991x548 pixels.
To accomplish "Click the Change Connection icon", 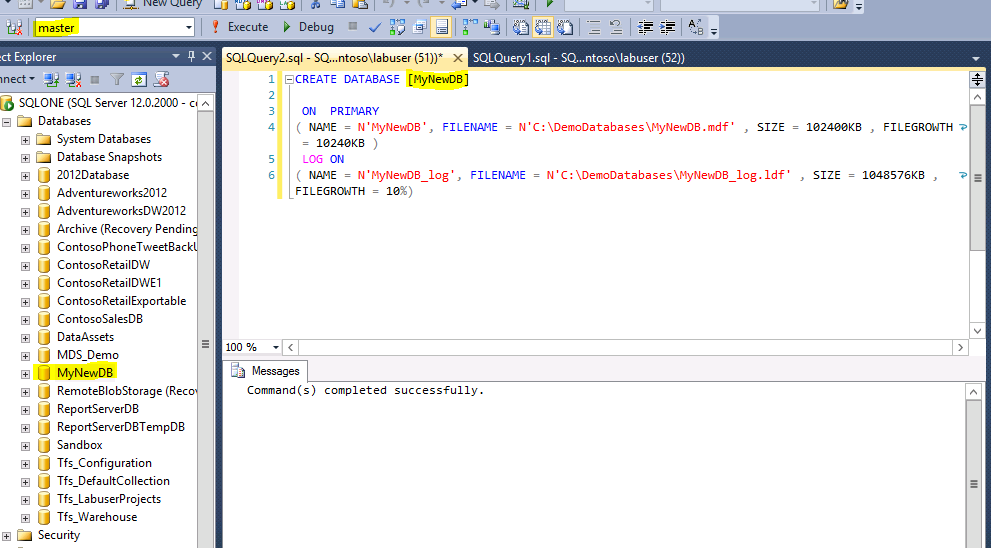I will pyautogui.click(x=14, y=27).
